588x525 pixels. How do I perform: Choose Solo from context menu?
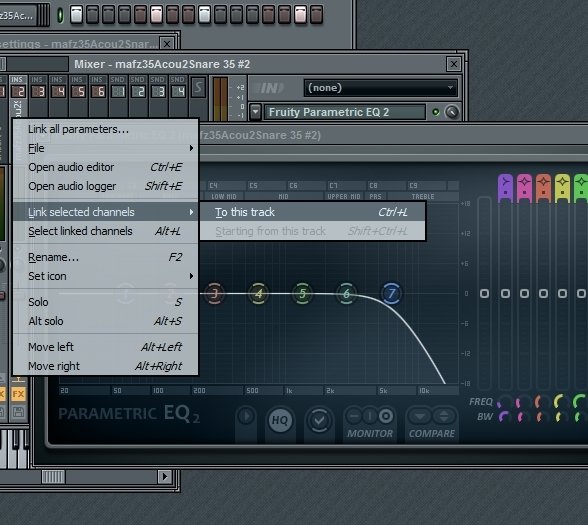105,302
